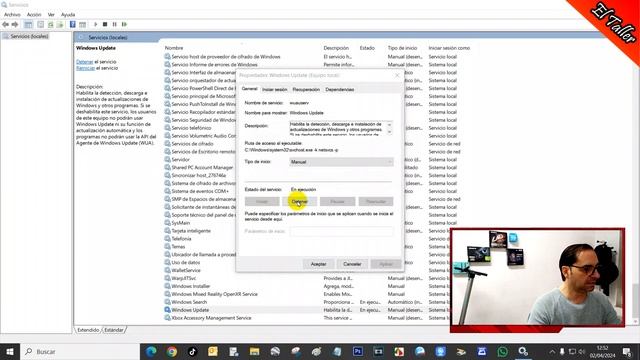Switch to the Estándar view tab
Viewport: 640px width, 360px height.
(113, 330)
